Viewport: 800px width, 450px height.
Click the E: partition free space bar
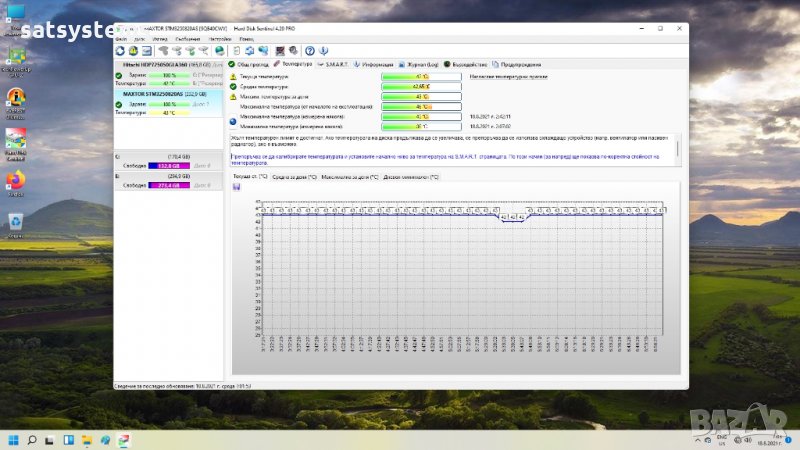point(167,185)
